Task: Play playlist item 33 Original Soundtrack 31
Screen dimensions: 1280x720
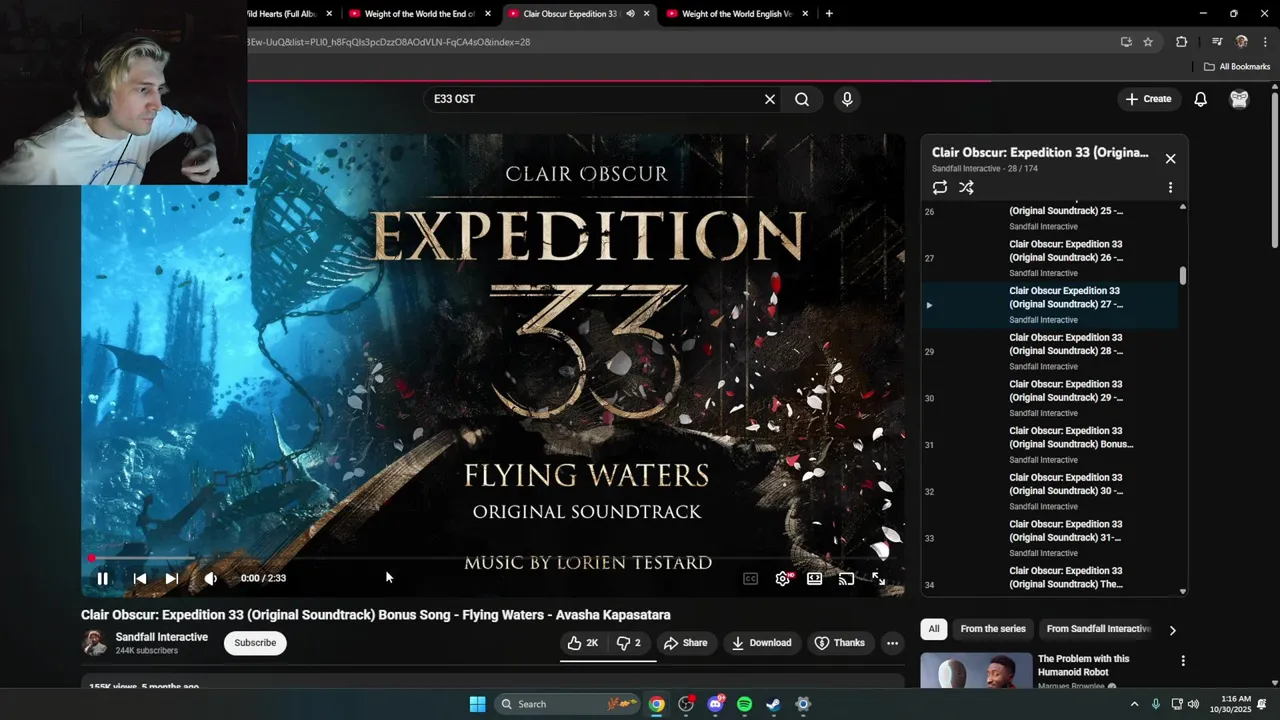Action: 1049,538
